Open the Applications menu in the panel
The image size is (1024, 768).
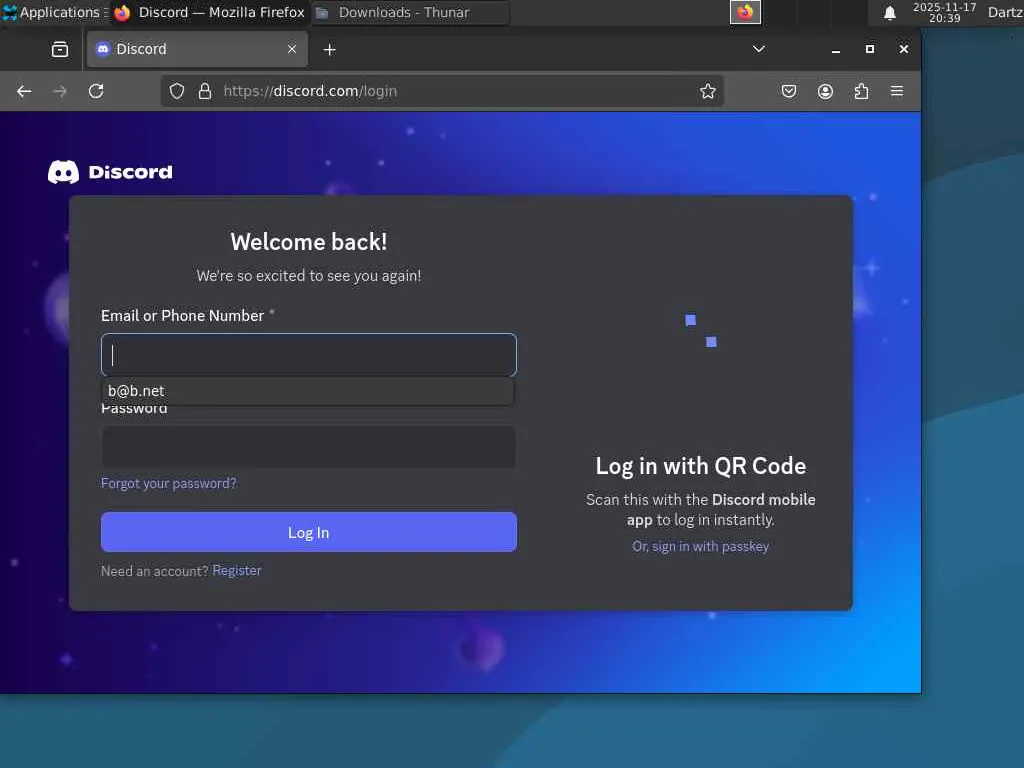click(x=55, y=12)
